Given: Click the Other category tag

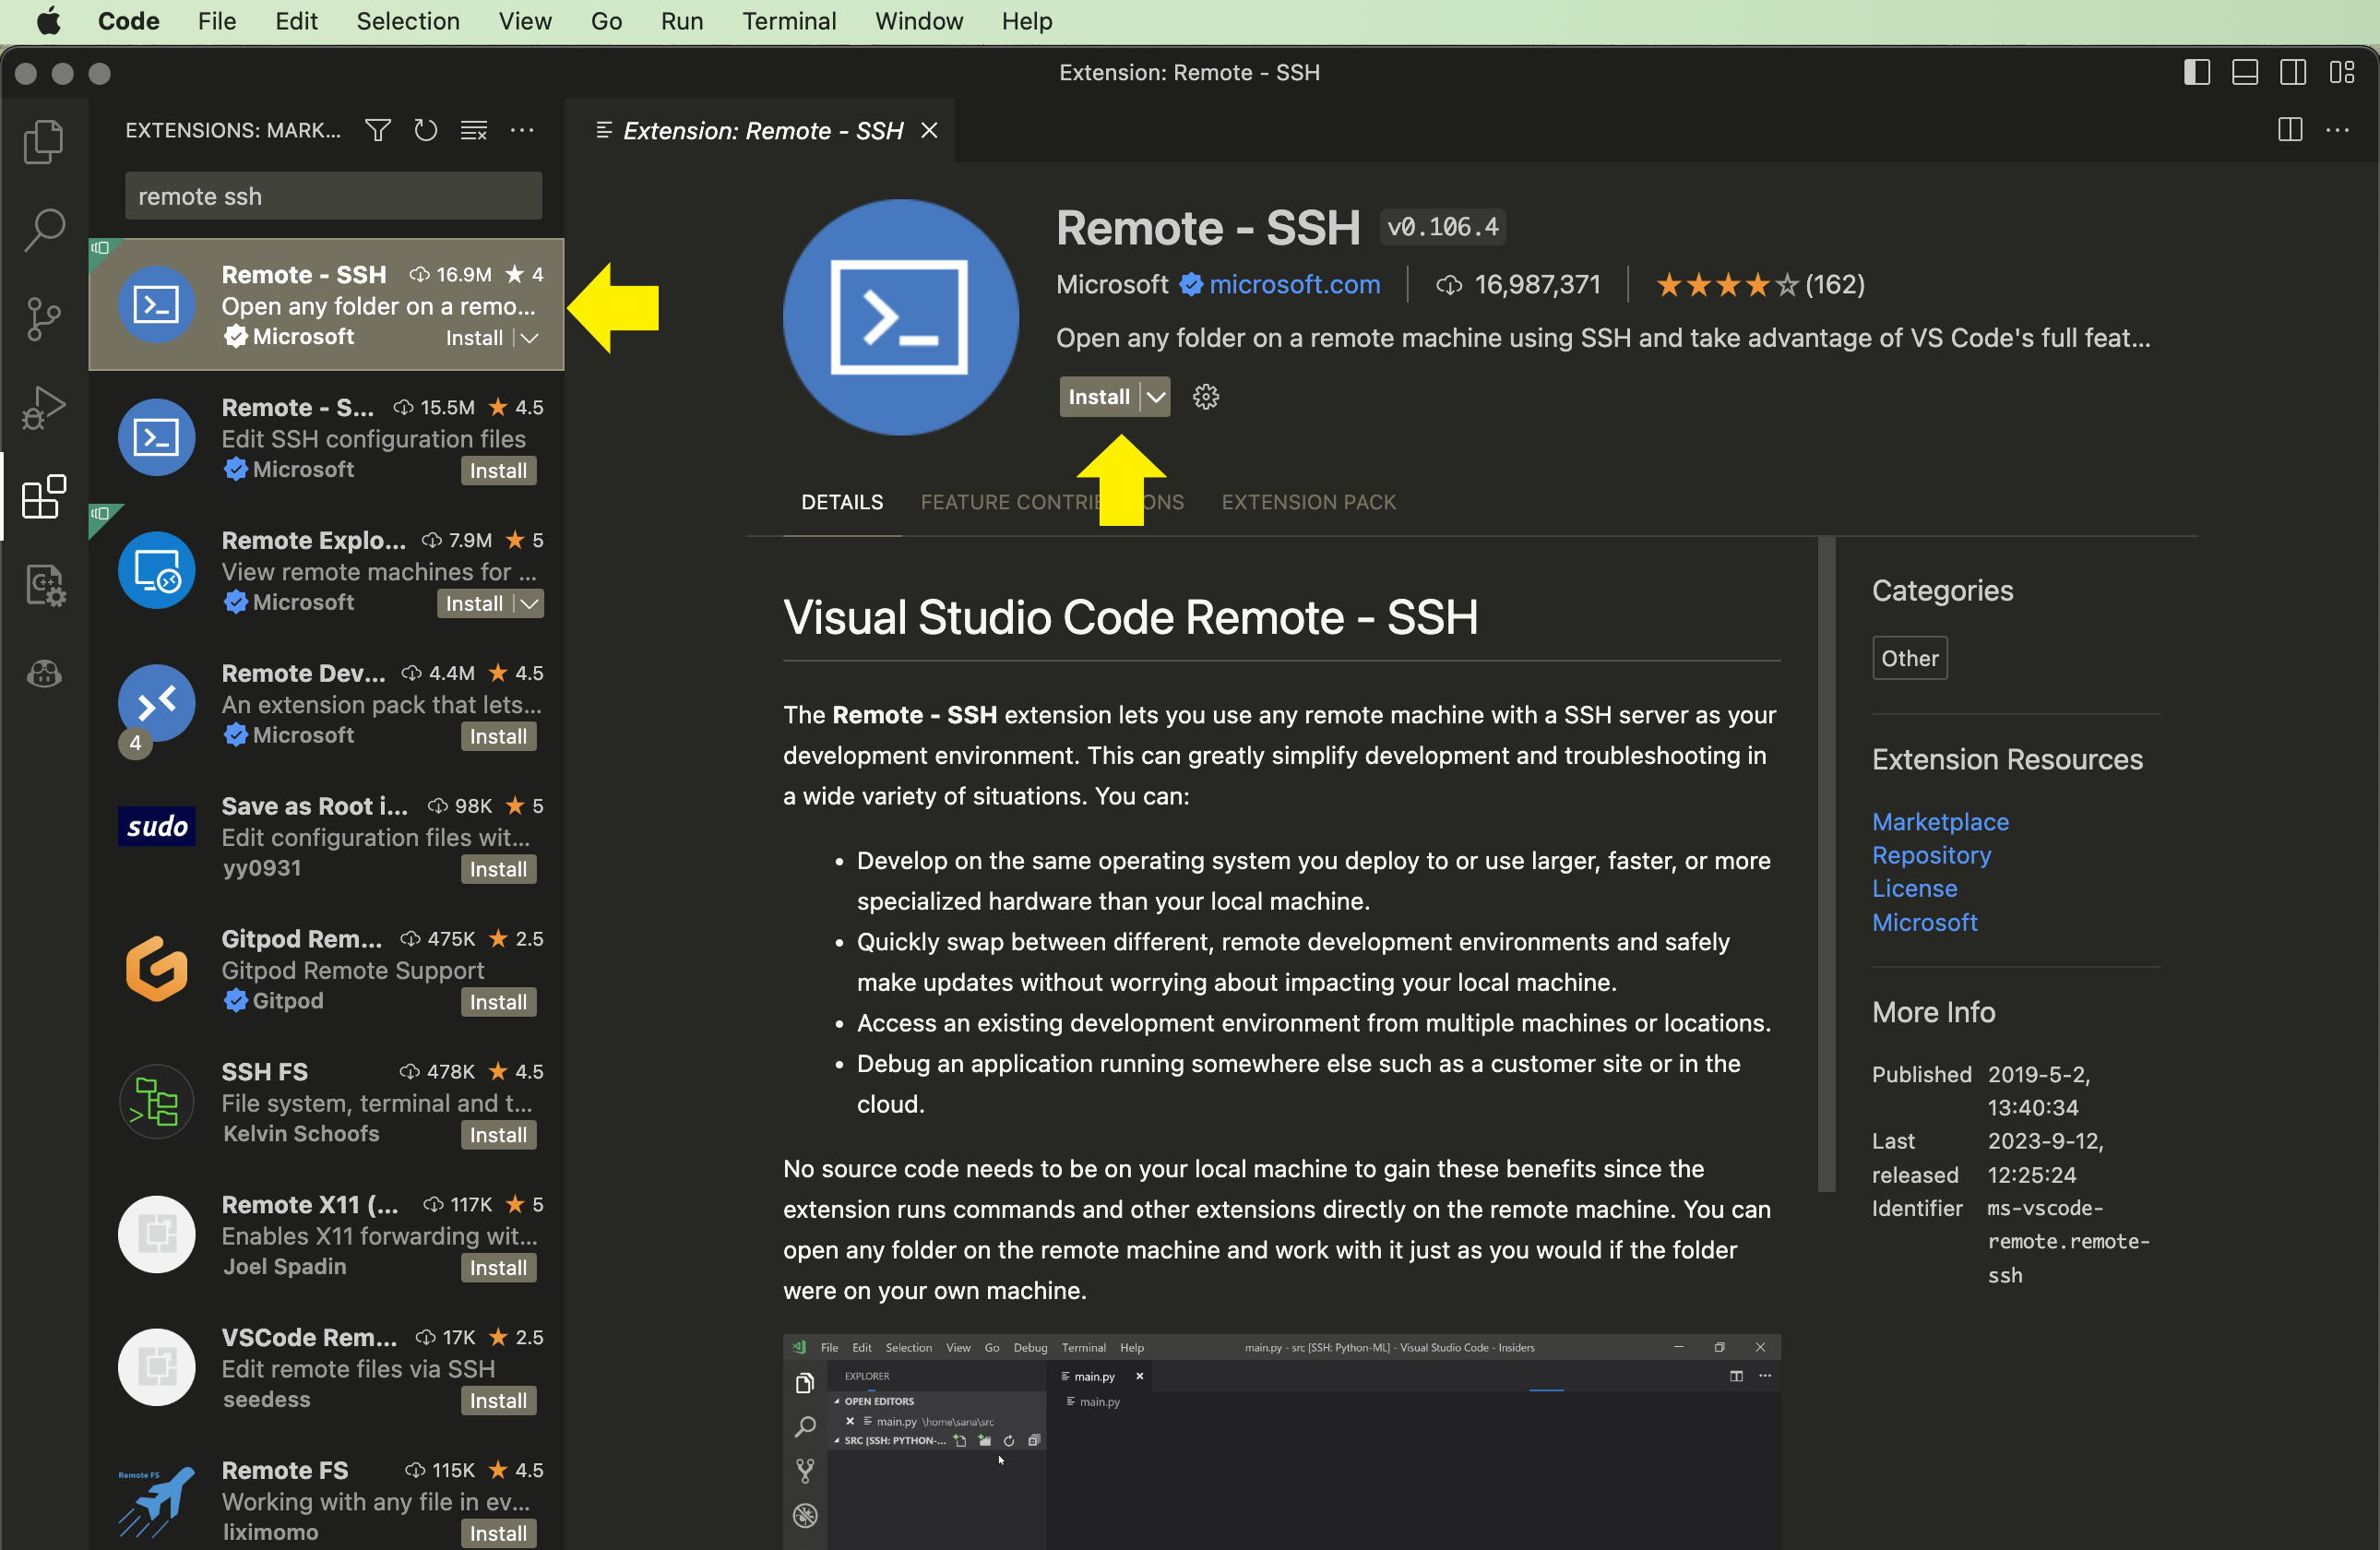Looking at the screenshot, I should (x=1909, y=658).
